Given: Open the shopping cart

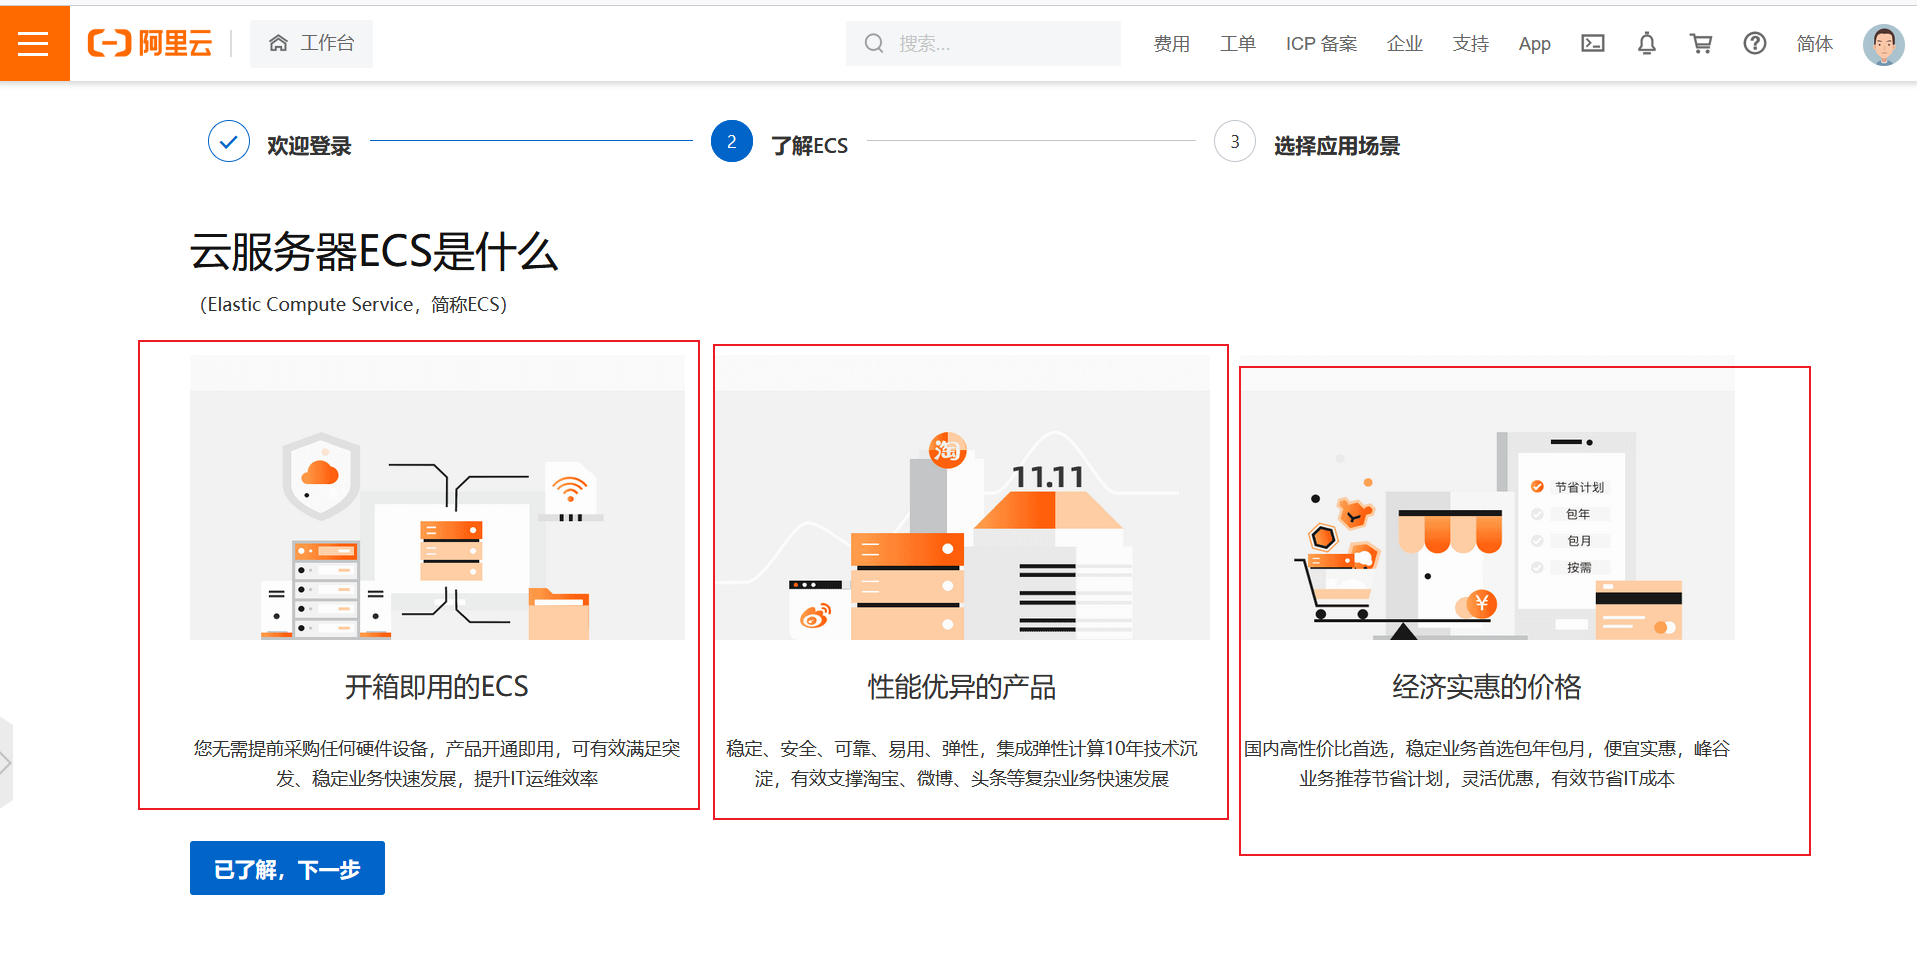Looking at the screenshot, I should (x=1700, y=43).
